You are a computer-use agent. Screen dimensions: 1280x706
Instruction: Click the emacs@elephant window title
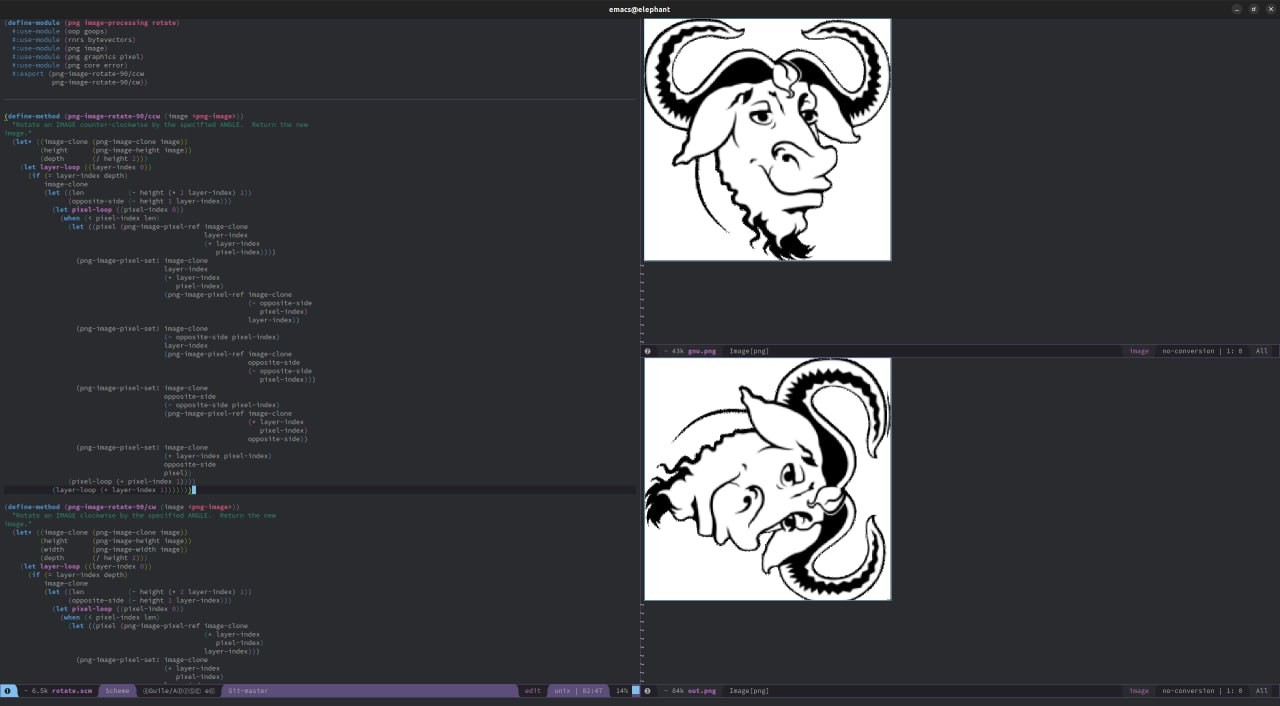(639, 9)
